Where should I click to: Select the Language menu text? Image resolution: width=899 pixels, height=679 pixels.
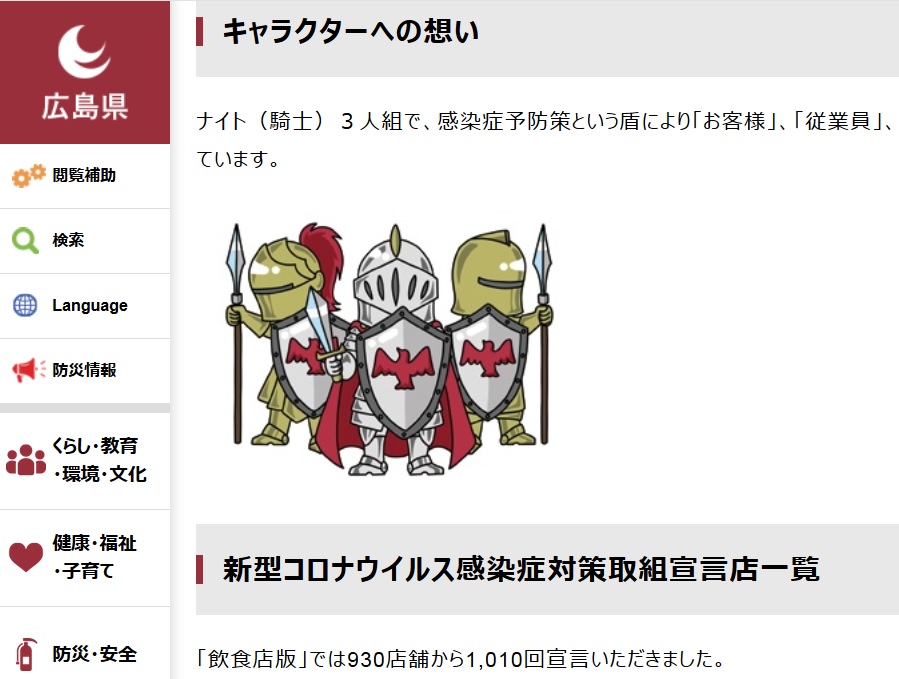[90, 305]
